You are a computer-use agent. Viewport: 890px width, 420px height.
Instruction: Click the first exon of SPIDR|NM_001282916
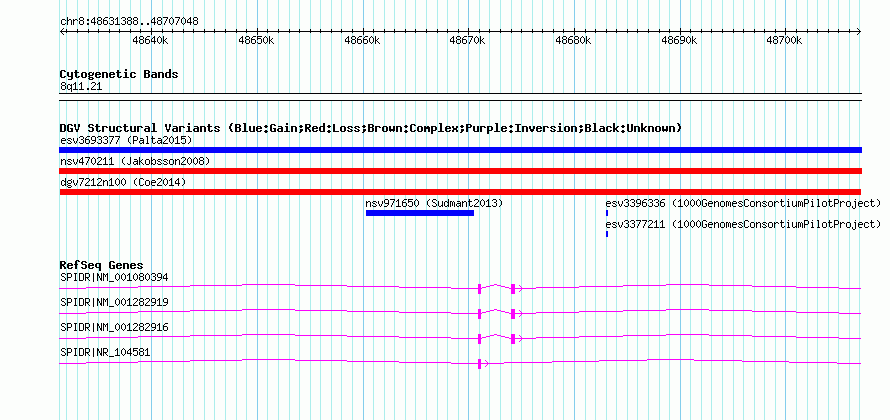tap(480, 338)
